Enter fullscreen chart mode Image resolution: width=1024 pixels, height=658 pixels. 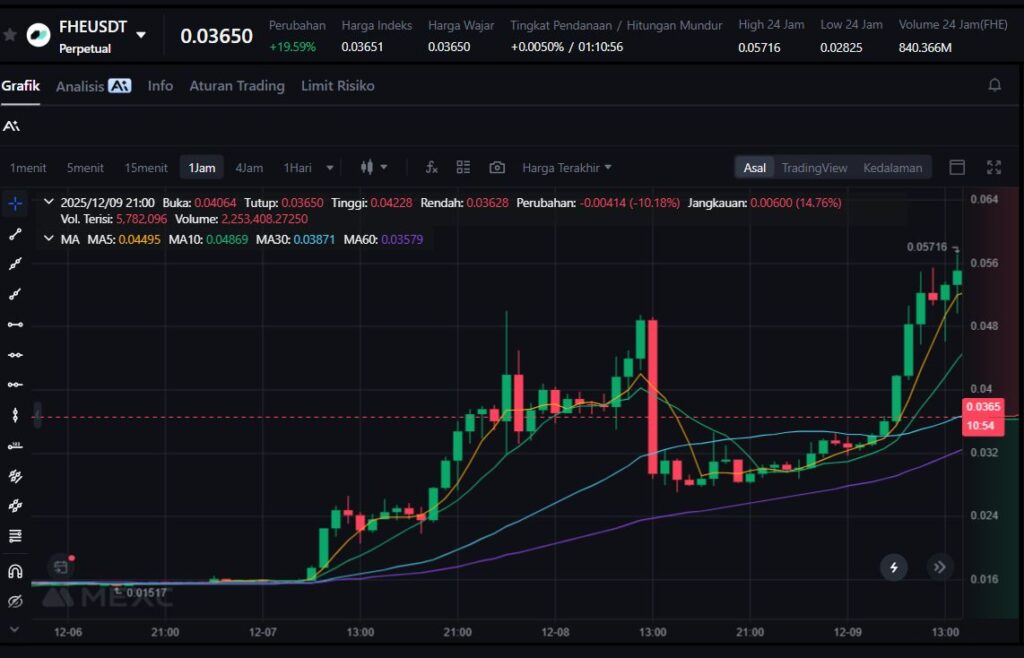994,168
